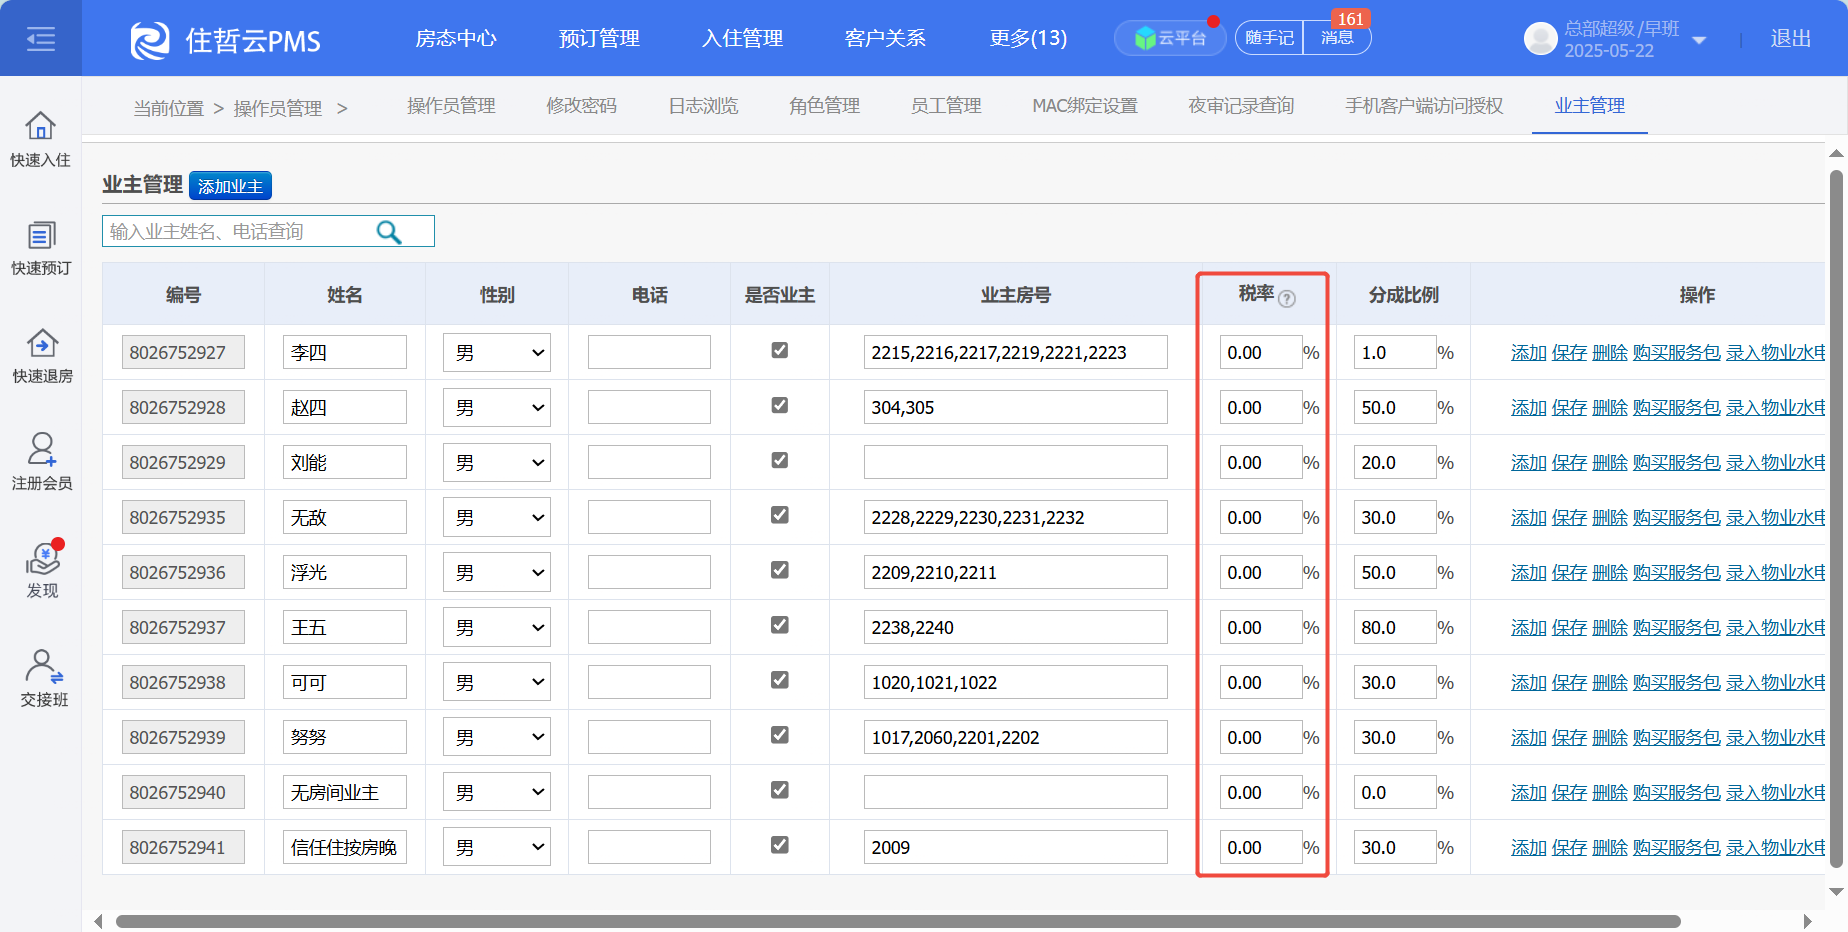The width and height of the screenshot is (1848, 932).
Task: Open the 注册会员 person icon
Action: (42, 449)
